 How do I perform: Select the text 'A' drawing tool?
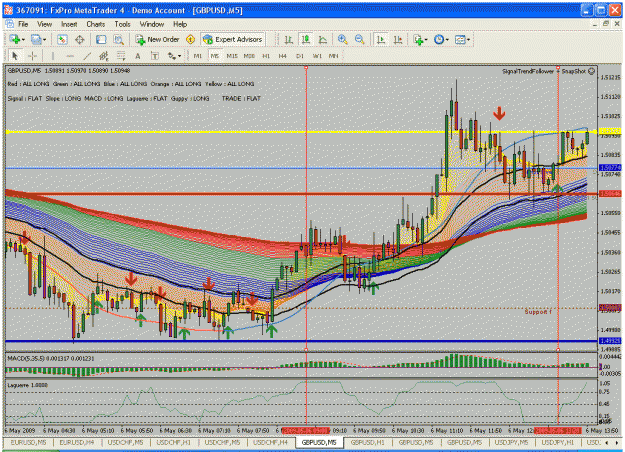tap(138, 56)
